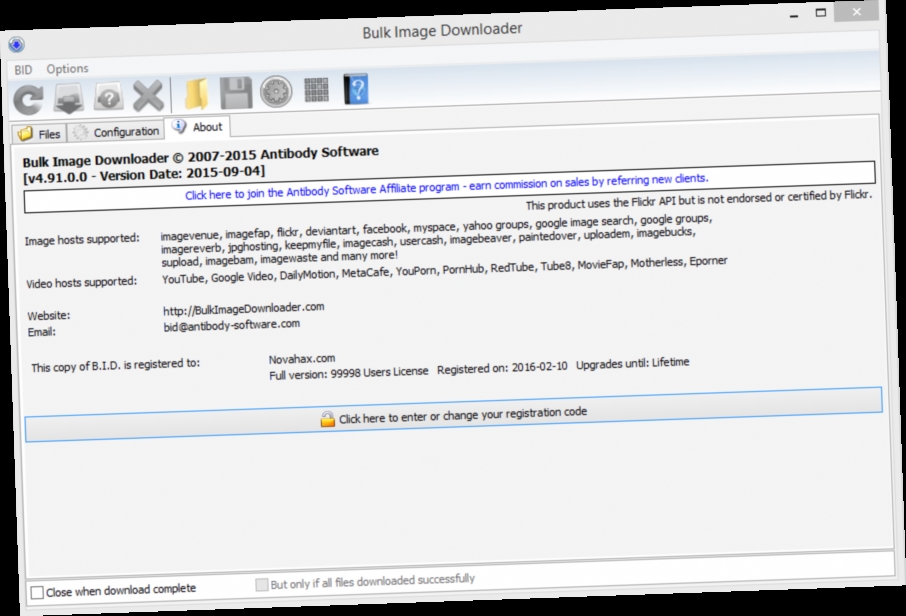Click the Upgrades until: Lifetime text
The height and width of the screenshot is (616, 906).
pyautogui.click(x=633, y=364)
